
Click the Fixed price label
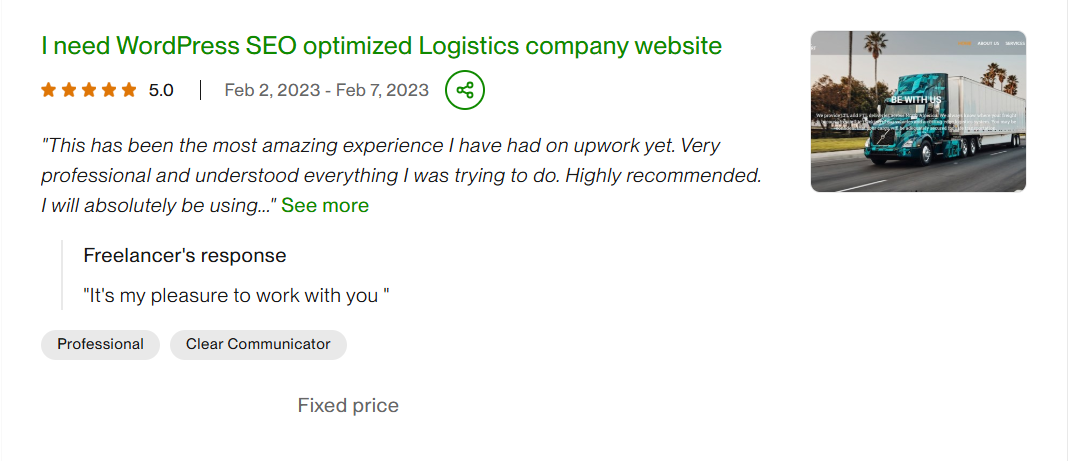348,405
